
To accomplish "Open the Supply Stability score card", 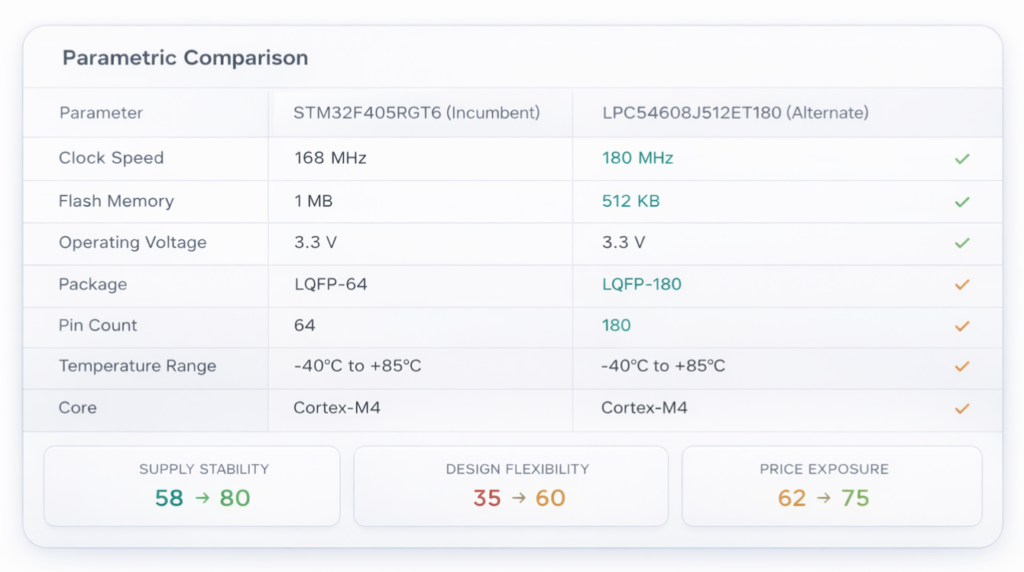I will tap(192, 486).
